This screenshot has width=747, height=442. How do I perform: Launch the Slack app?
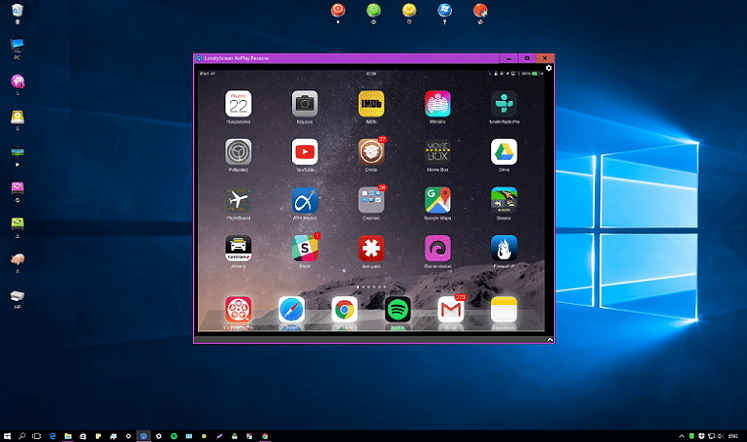point(305,248)
